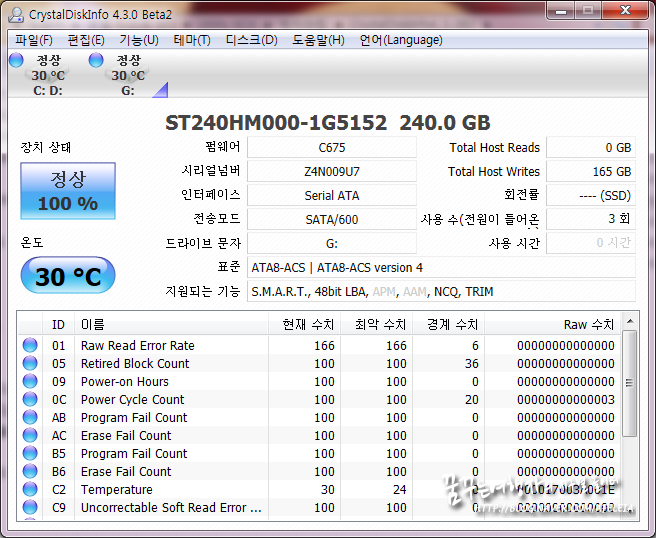Open the 디스크(D) menu

251,40
